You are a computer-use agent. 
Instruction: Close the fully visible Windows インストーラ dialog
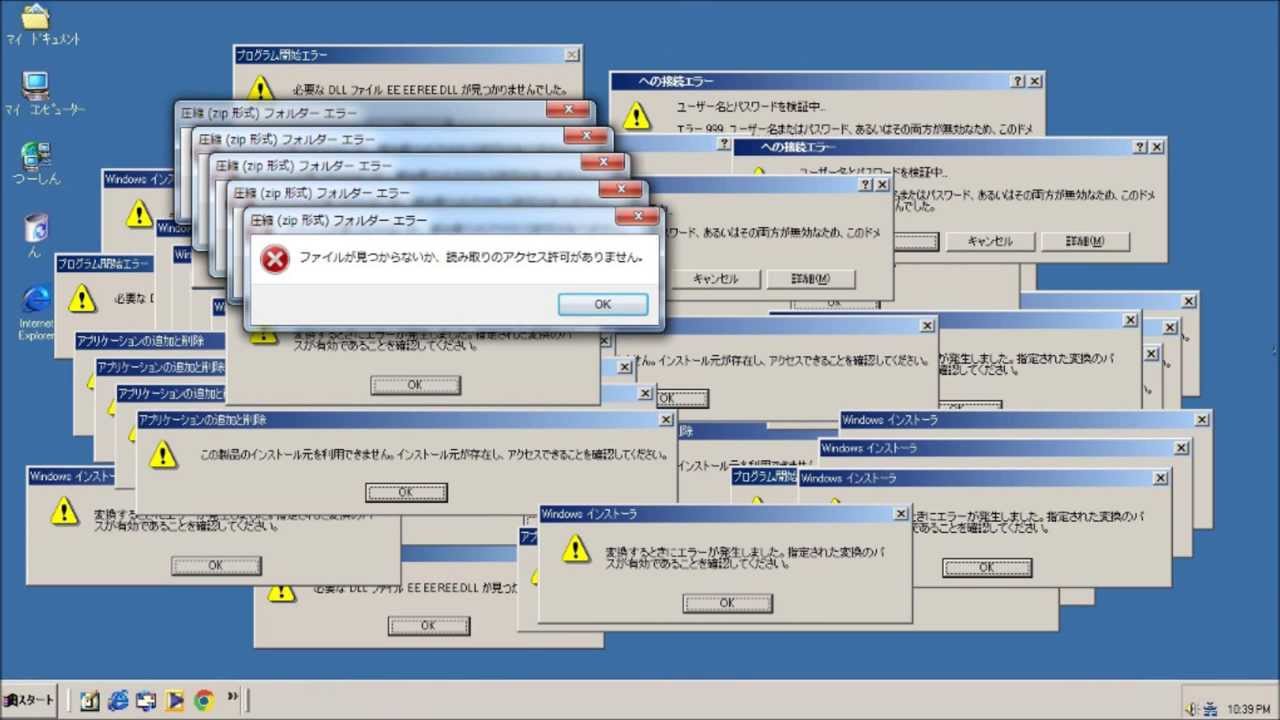900,513
